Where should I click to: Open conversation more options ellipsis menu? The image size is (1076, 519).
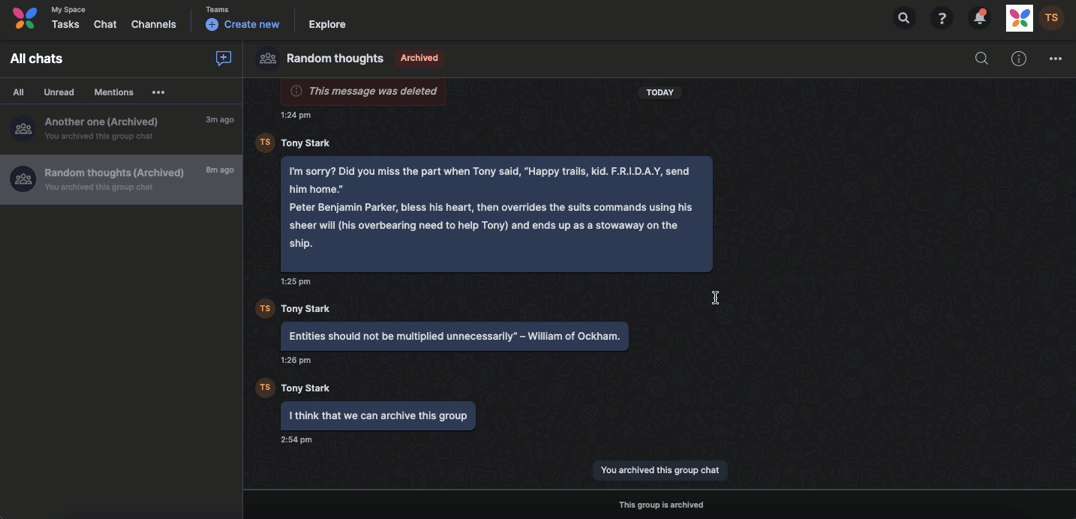1055,58
